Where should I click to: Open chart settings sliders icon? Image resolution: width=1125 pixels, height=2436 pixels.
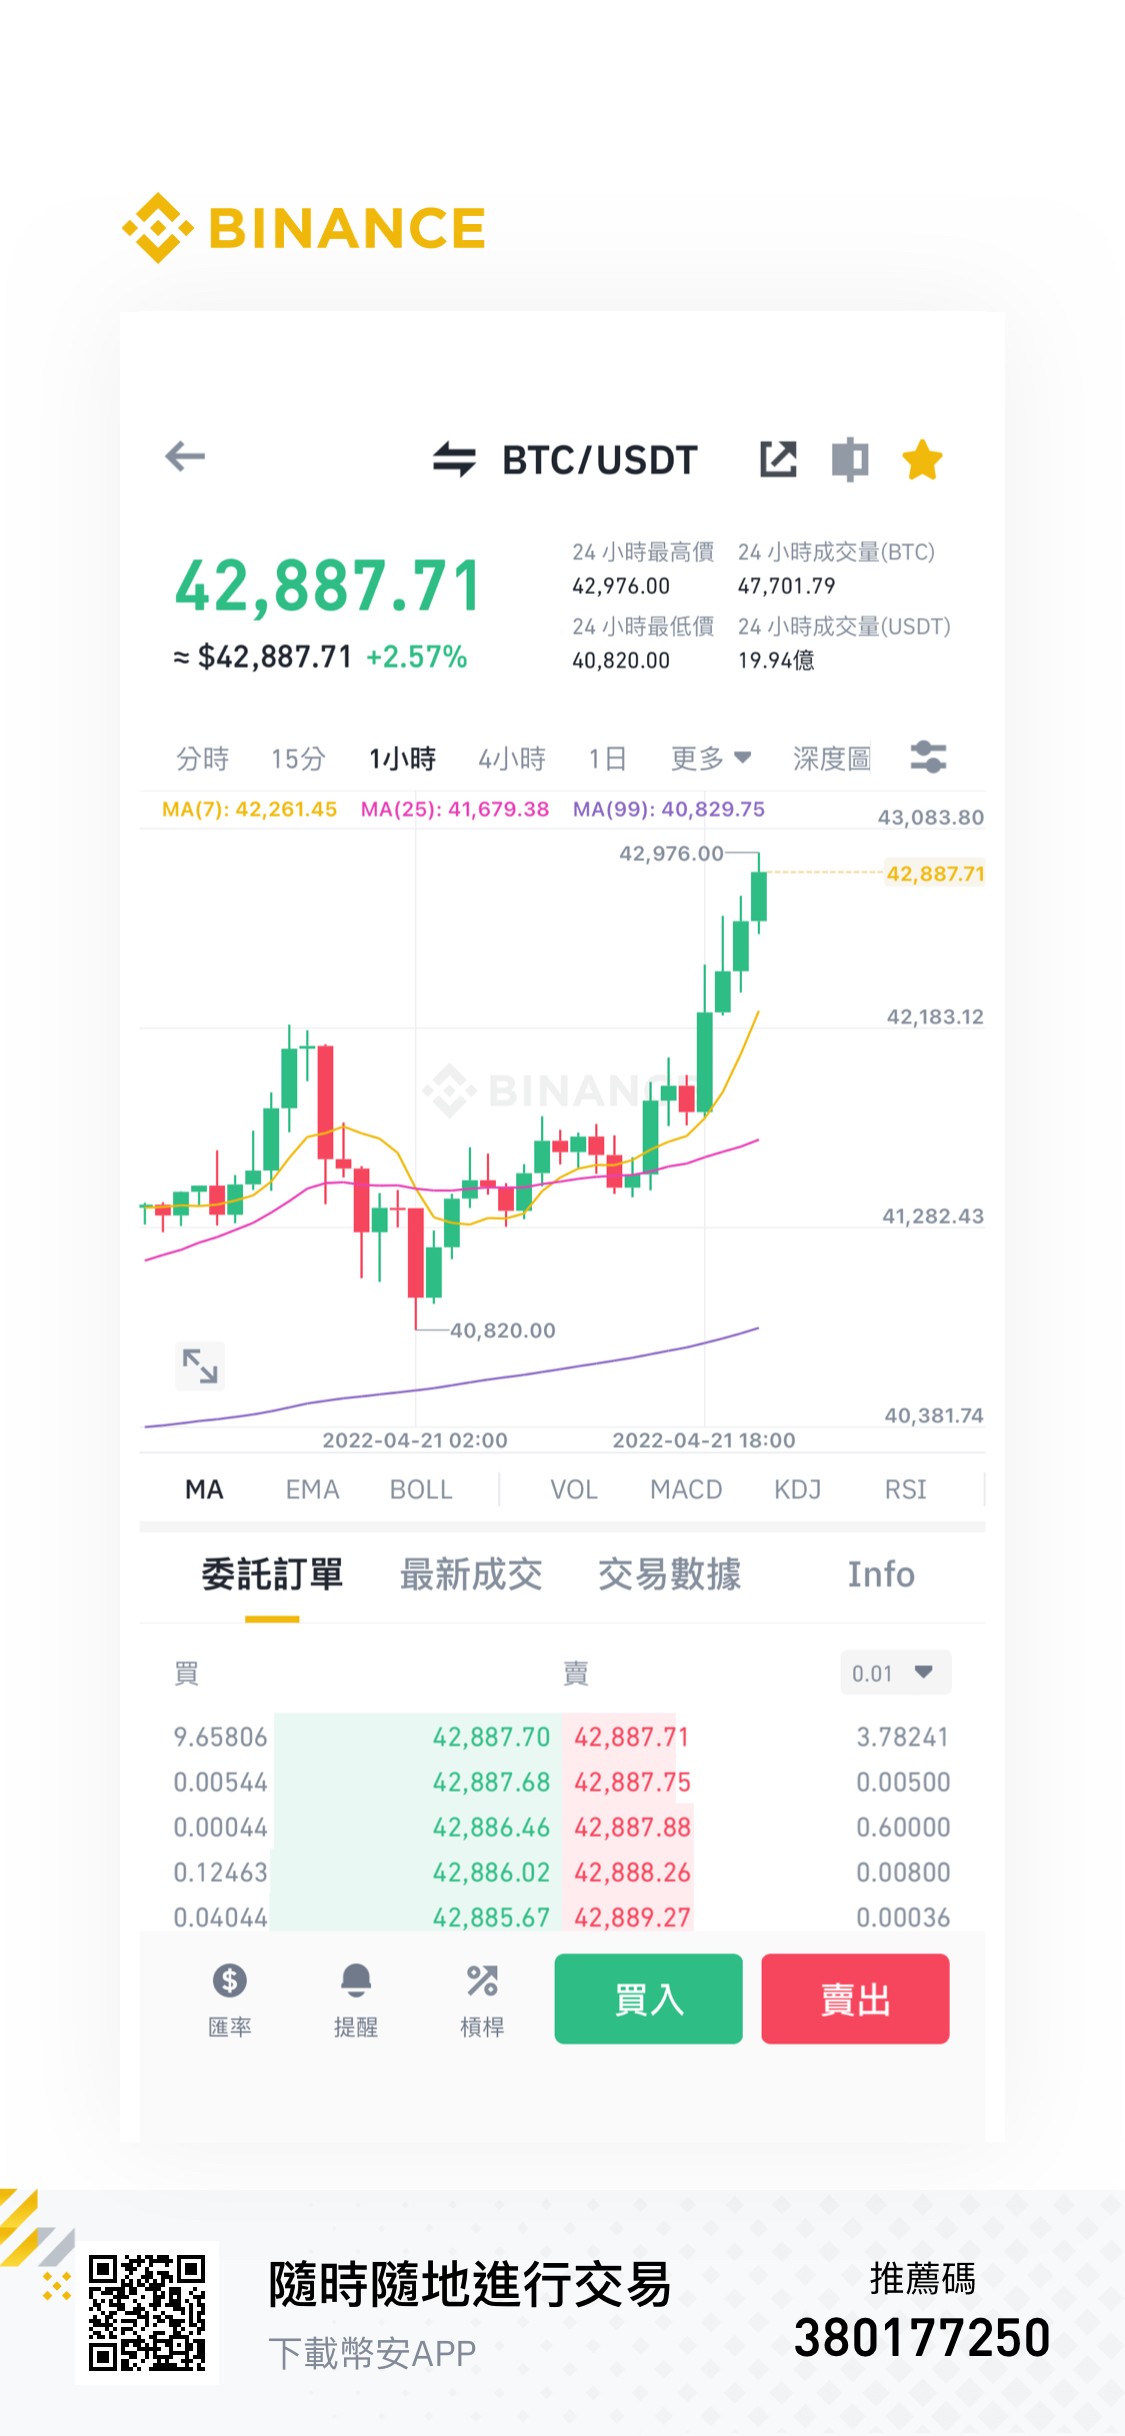coord(929,757)
